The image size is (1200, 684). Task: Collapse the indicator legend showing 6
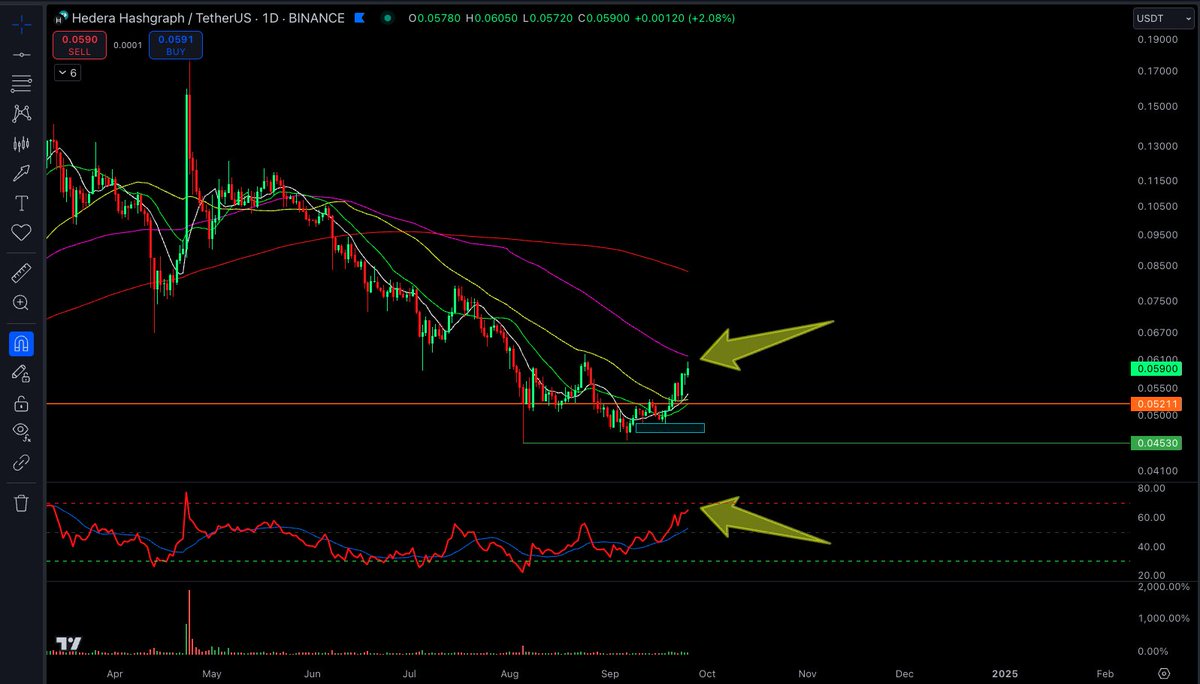67,73
